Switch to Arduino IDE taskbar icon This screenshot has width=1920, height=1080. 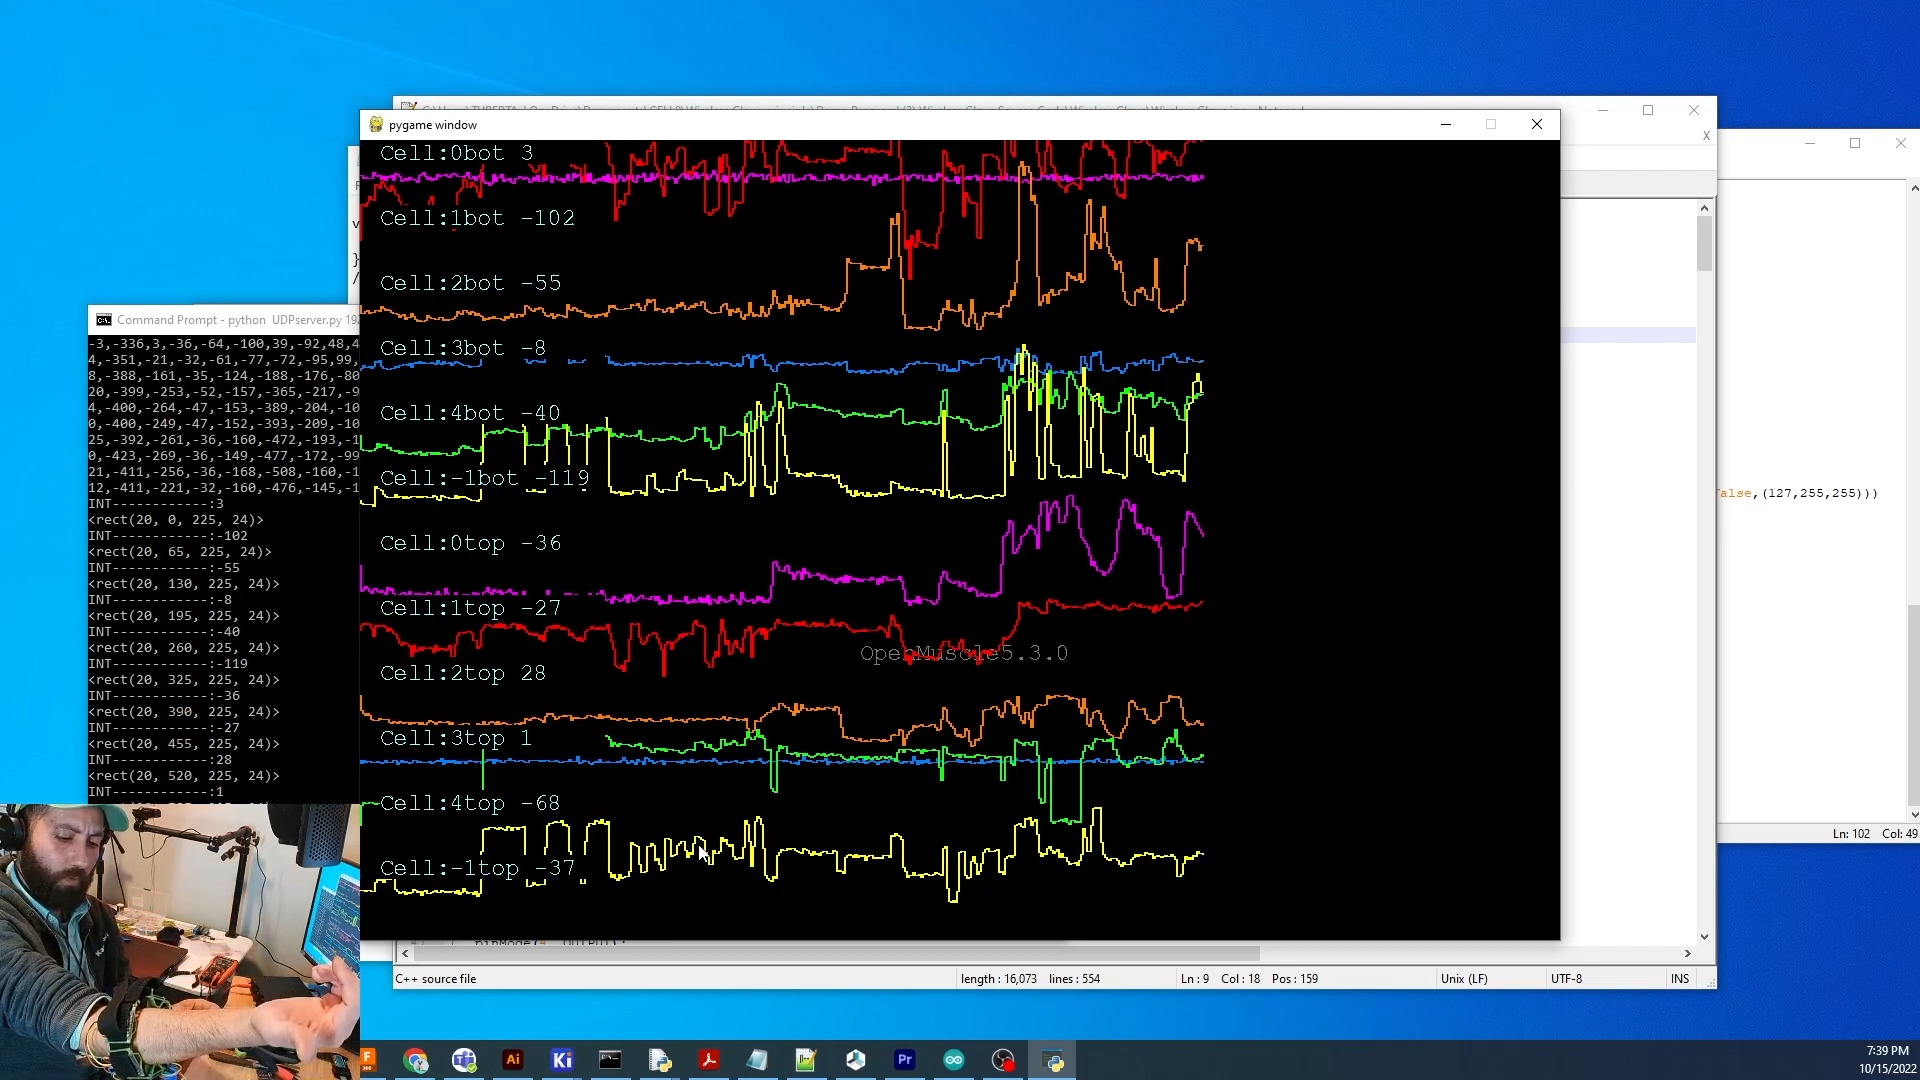[954, 1060]
